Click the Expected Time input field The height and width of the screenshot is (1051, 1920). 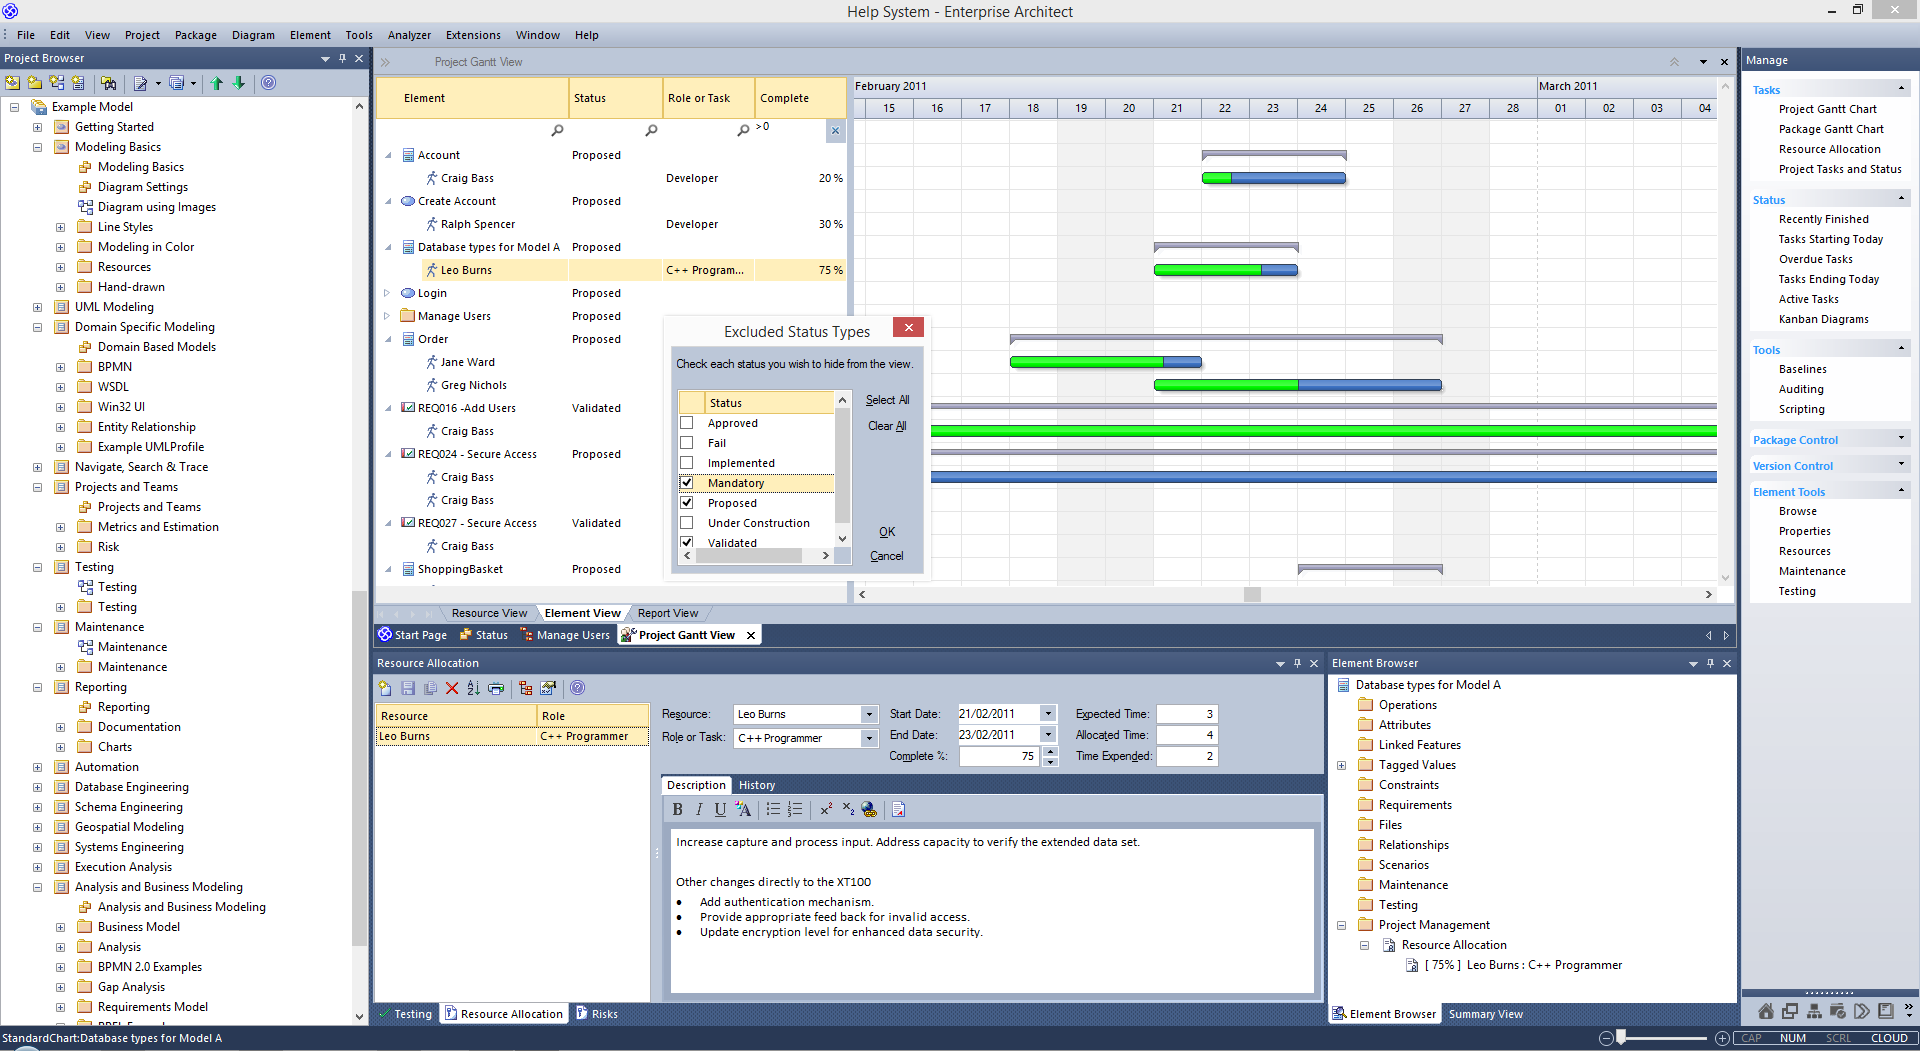tap(1187, 714)
